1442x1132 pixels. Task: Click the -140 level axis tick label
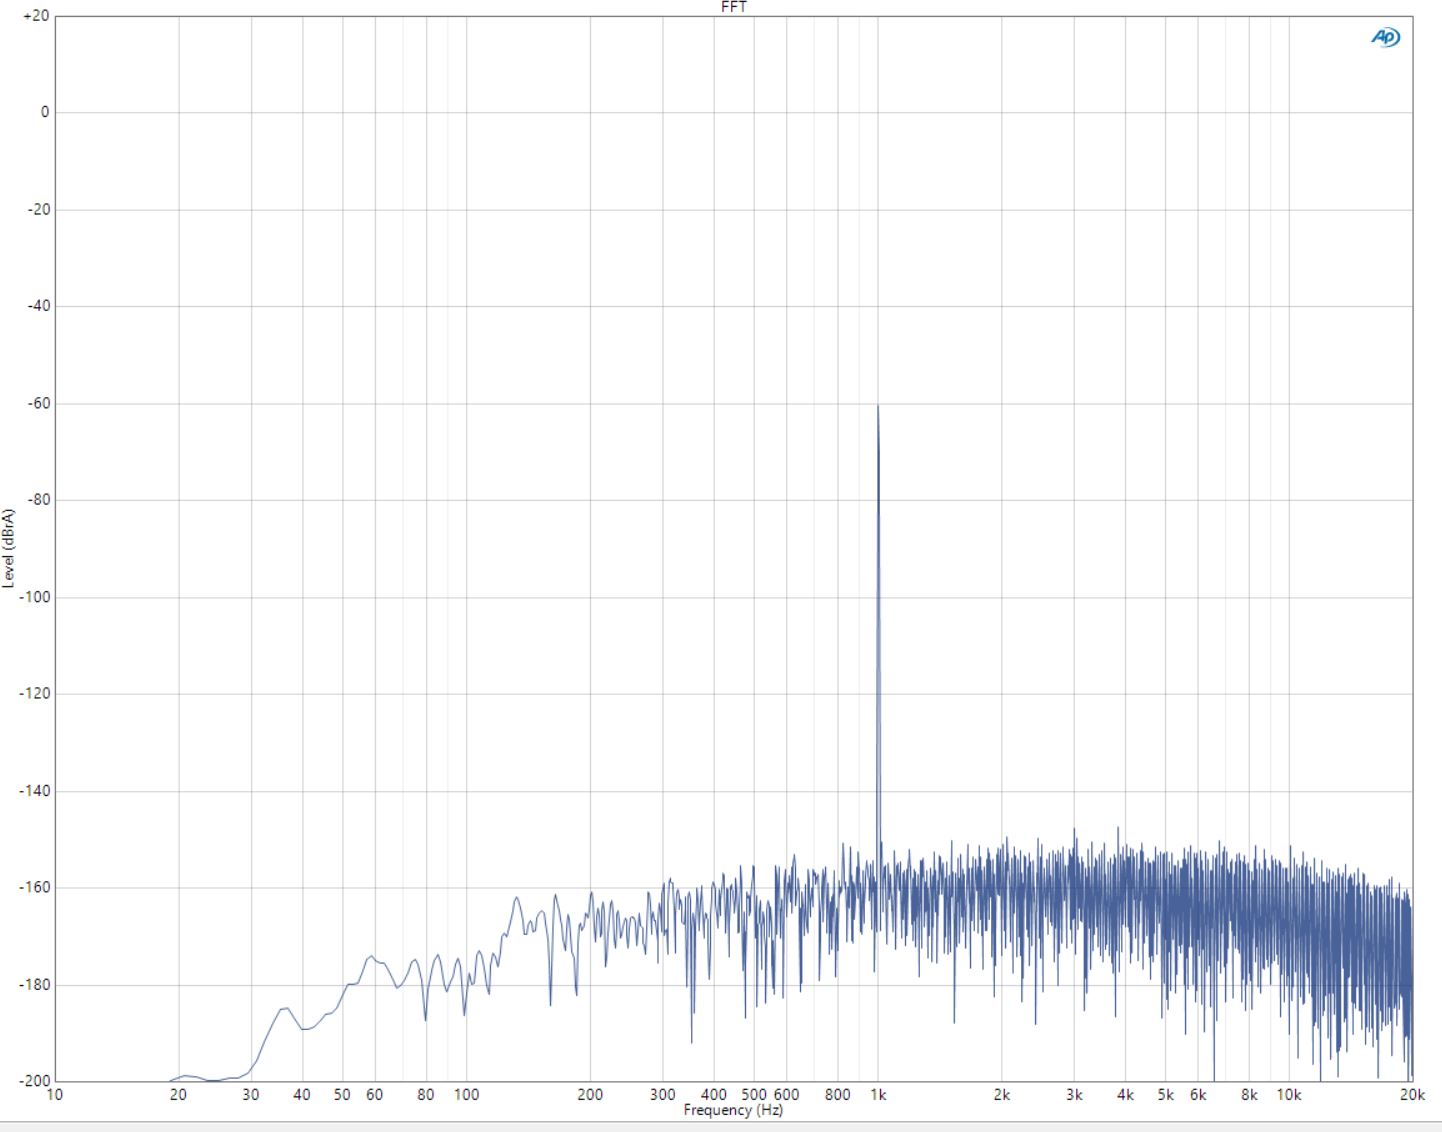click(35, 791)
